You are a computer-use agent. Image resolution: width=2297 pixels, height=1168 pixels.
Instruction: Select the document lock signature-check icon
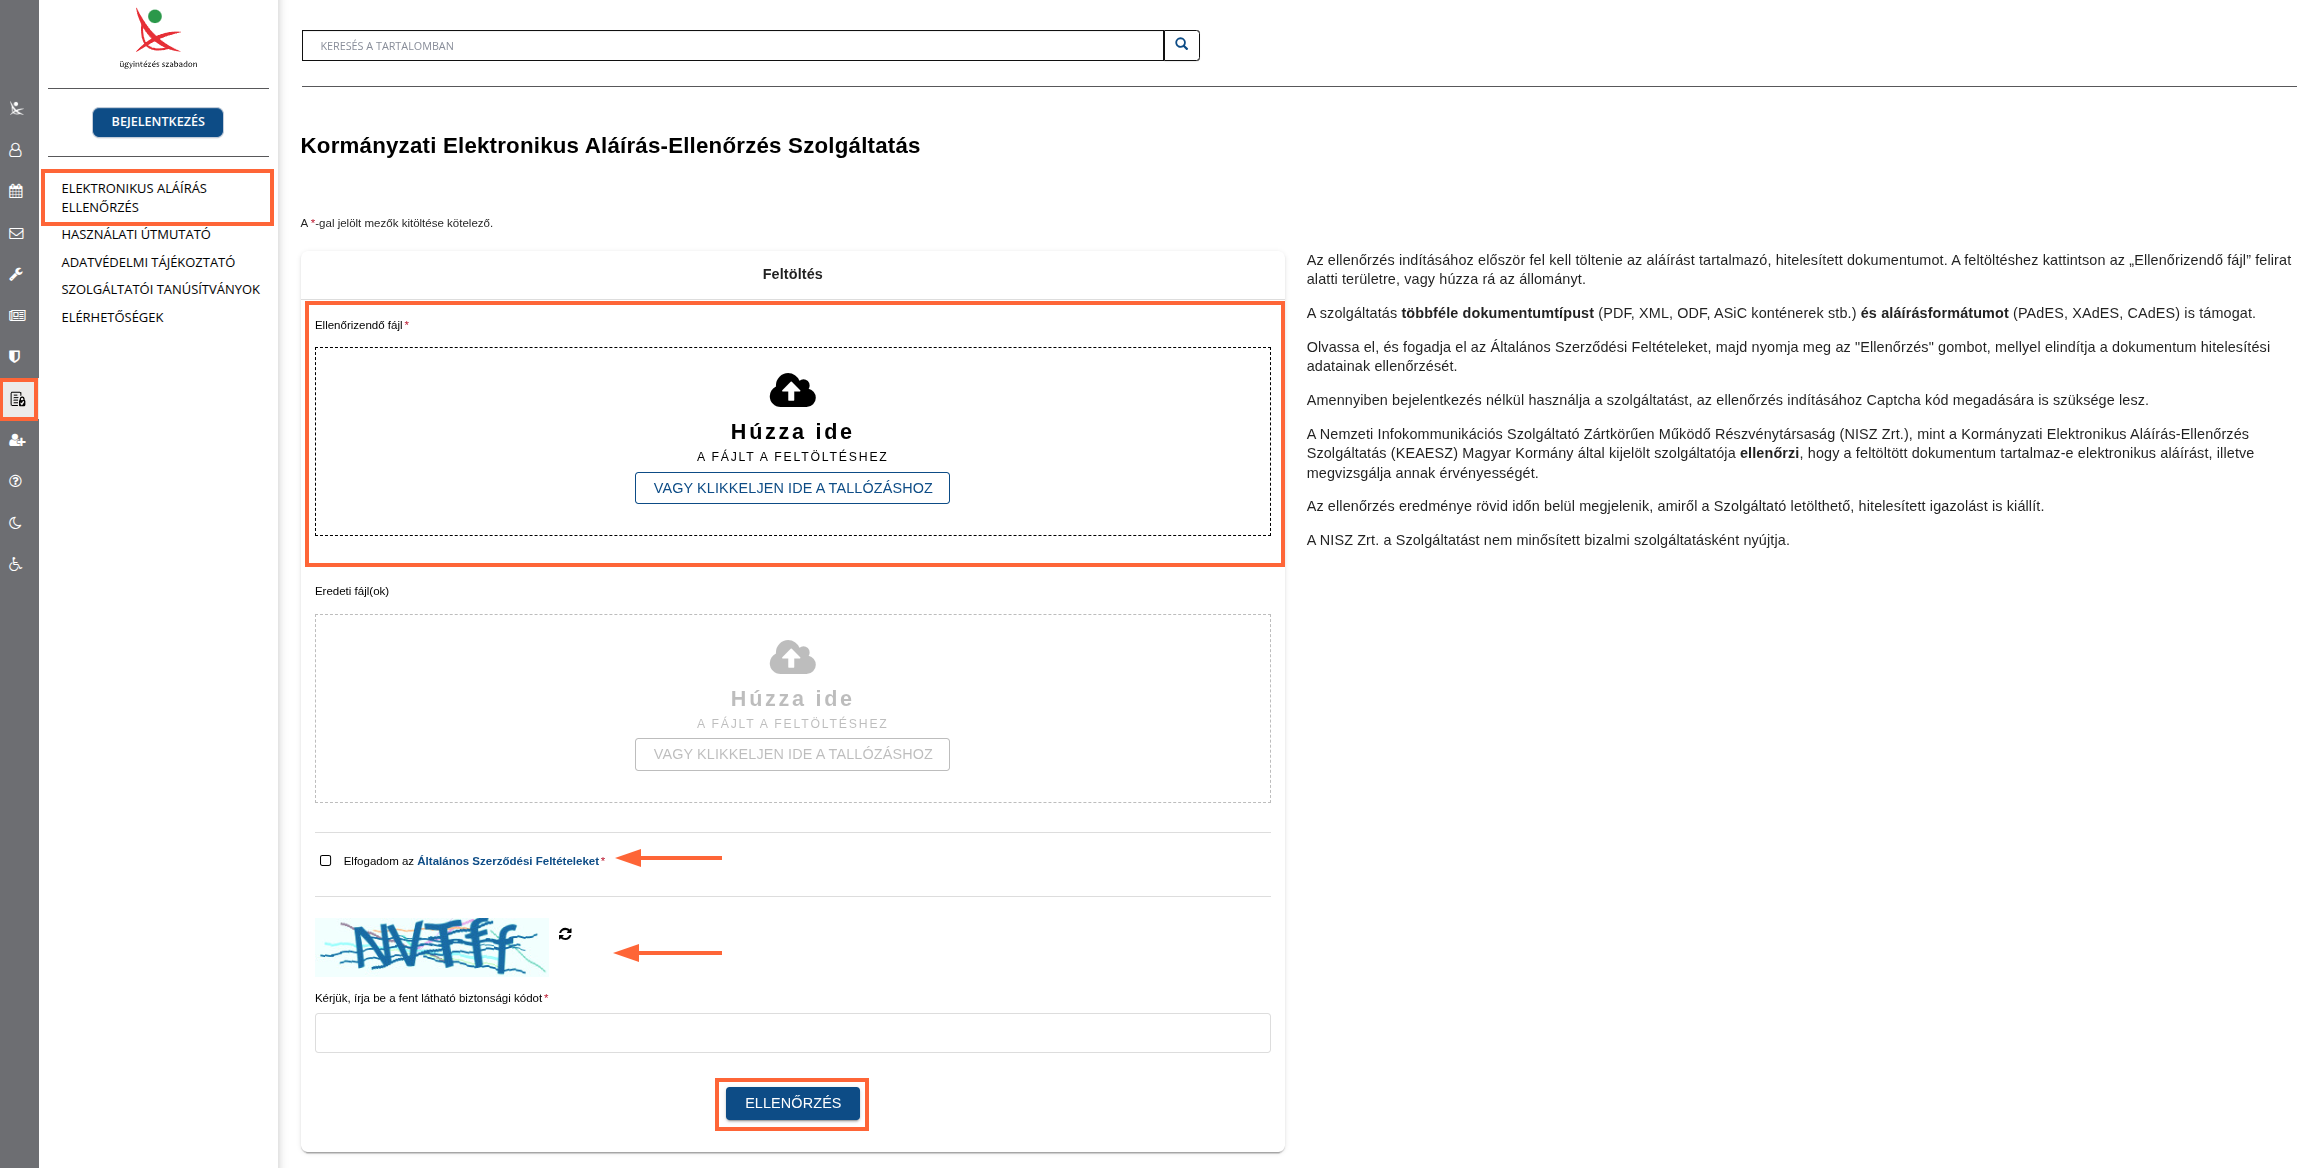coord(18,399)
